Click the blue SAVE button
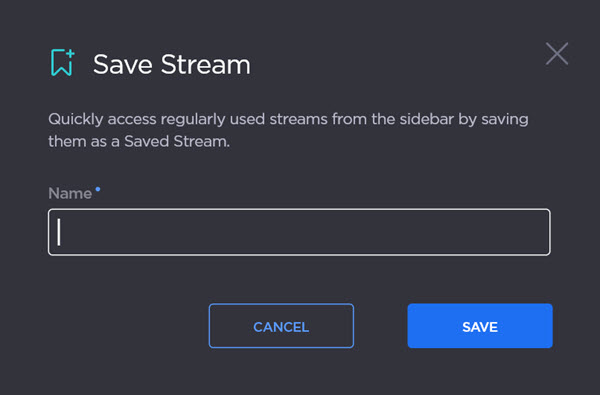The width and height of the screenshot is (600, 395). [480, 326]
